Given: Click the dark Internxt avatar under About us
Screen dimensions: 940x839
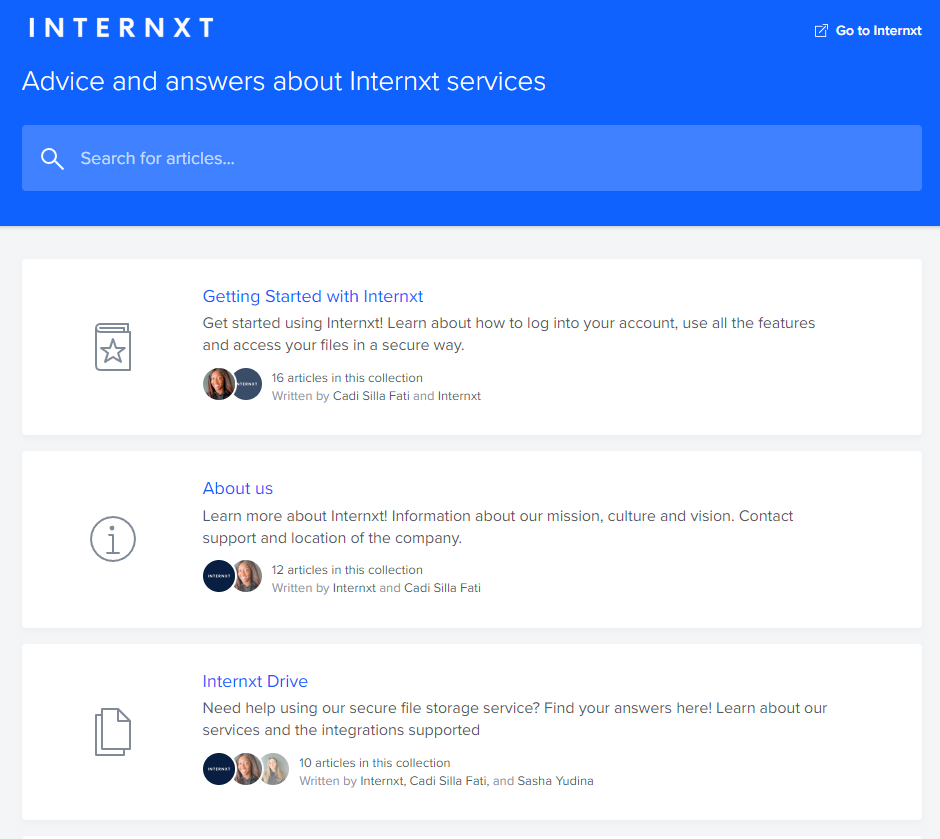Looking at the screenshot, I should (x=218, y=576).
